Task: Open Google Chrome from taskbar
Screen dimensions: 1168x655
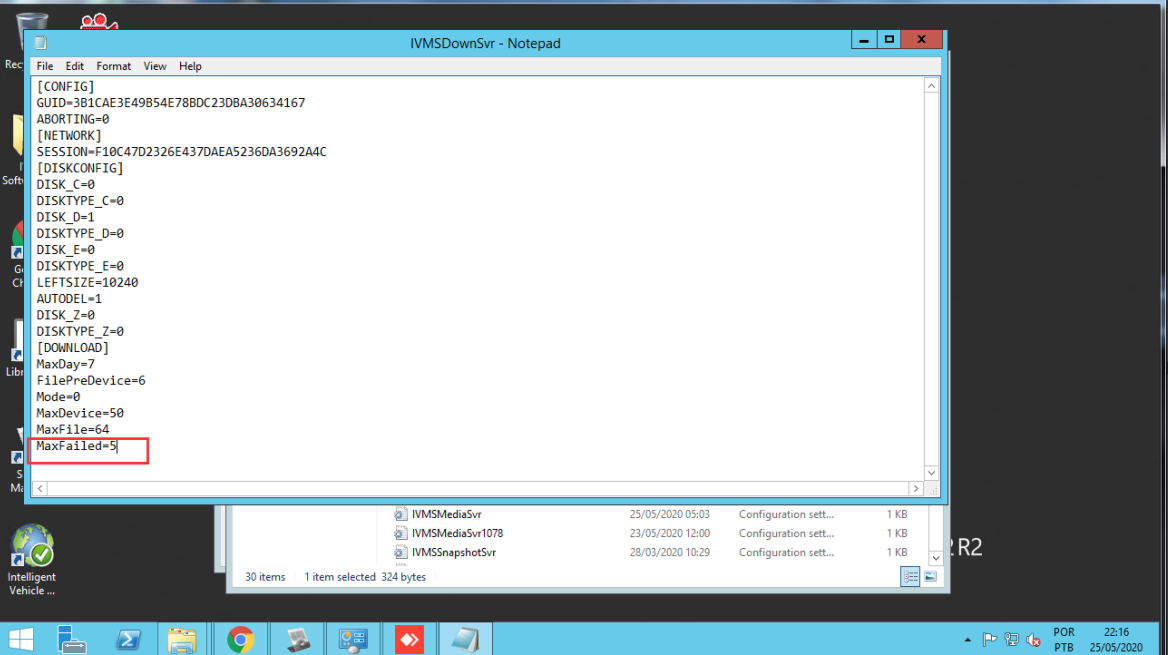Action: tap(240, 639)
